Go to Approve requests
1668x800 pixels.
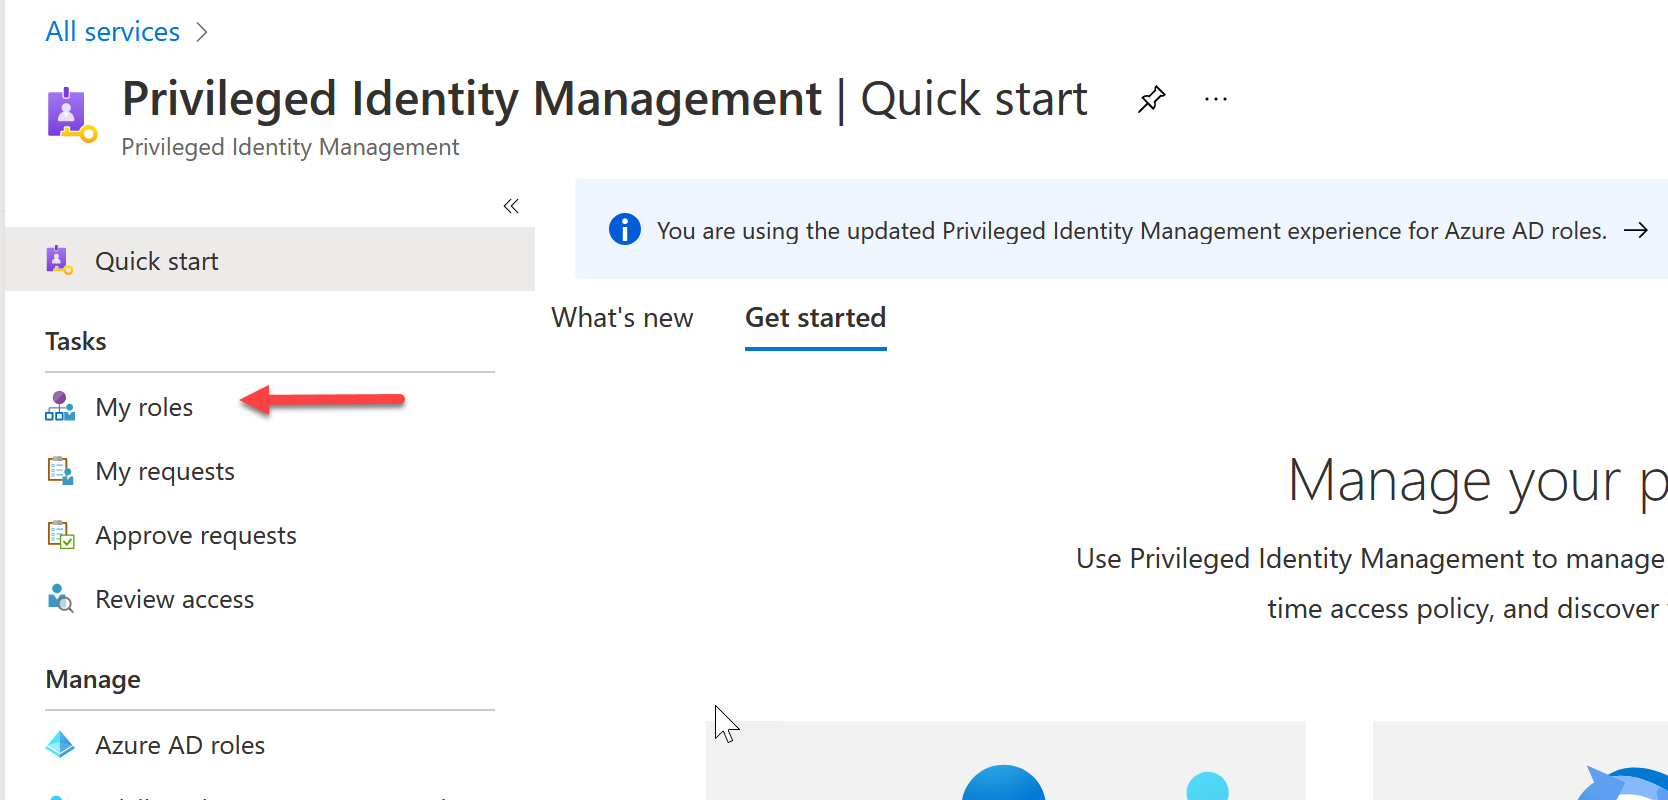(x=196, y=535)
